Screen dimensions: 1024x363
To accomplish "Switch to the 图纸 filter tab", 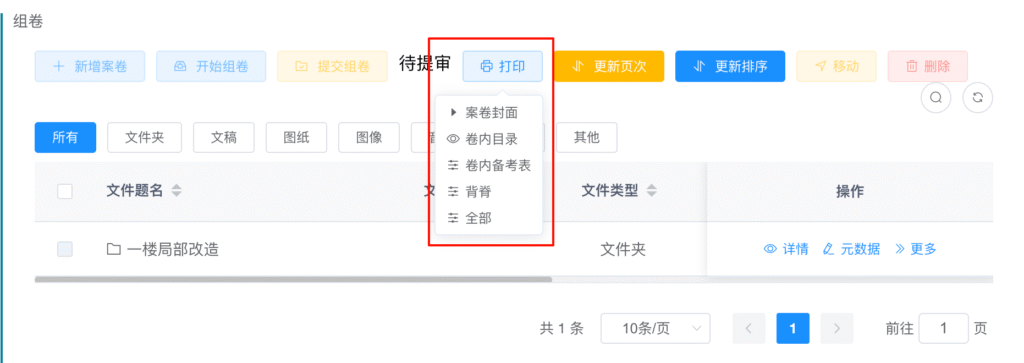I will tap(296, 138).
